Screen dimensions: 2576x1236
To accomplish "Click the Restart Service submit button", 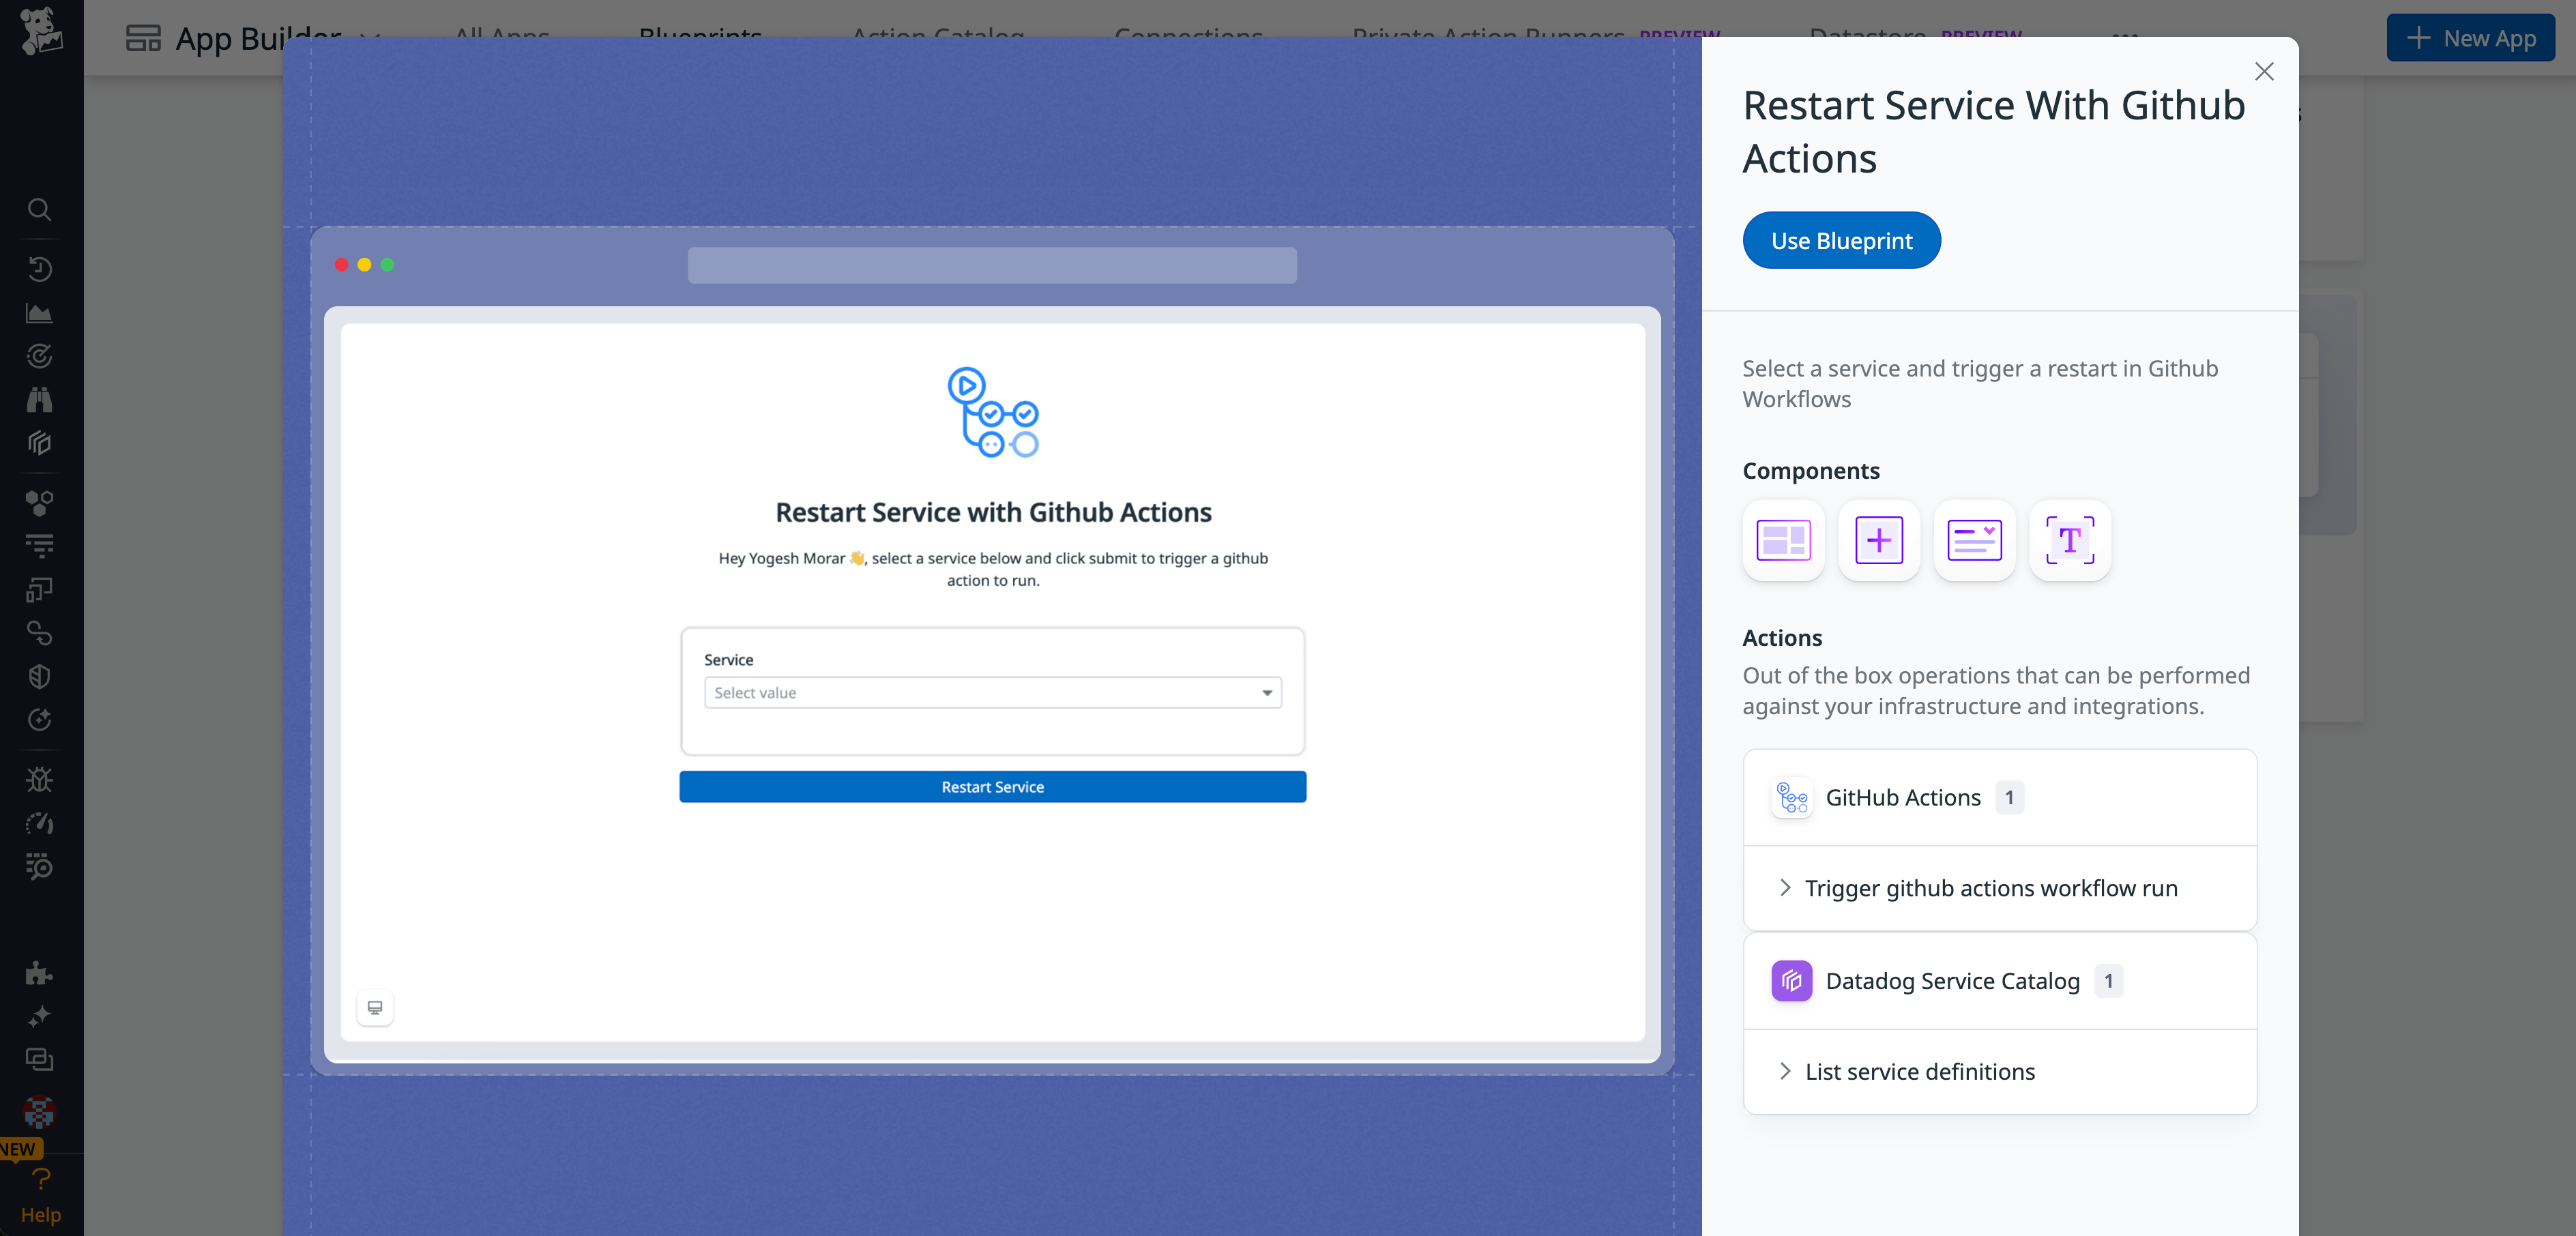I will (x=992, y=786).
